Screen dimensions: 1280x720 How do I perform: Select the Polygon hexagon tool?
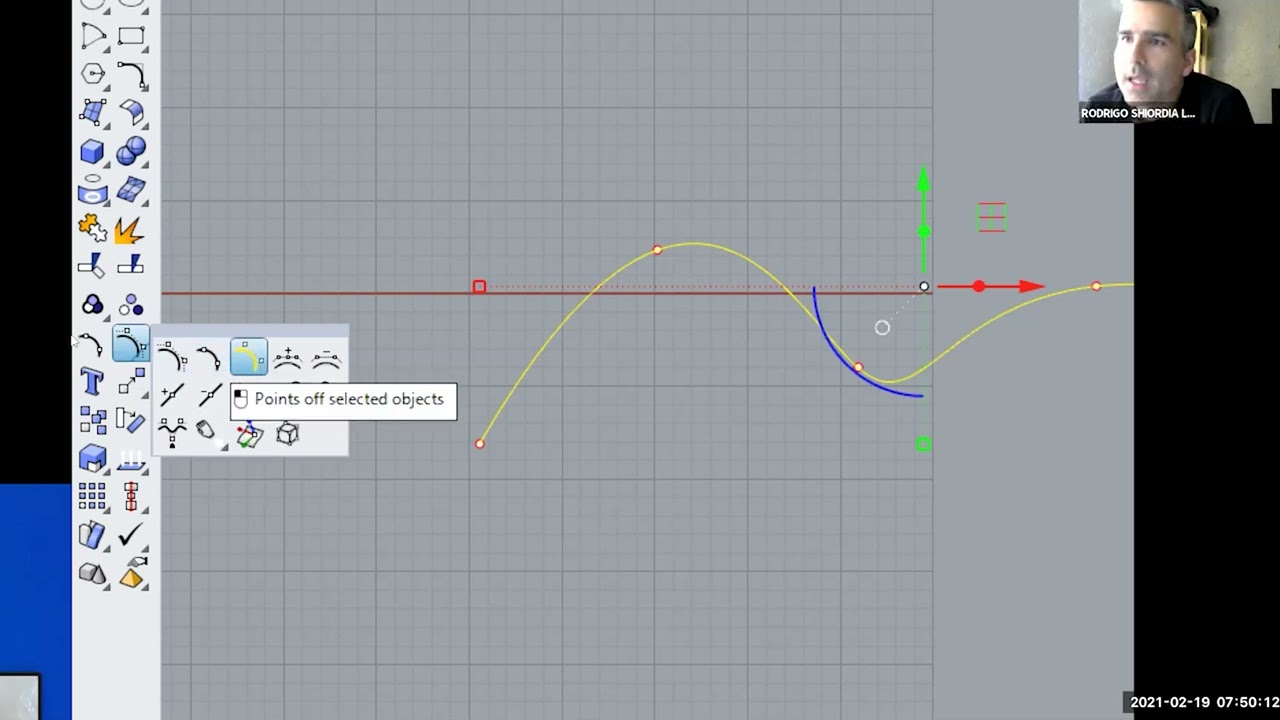(93, 74)
